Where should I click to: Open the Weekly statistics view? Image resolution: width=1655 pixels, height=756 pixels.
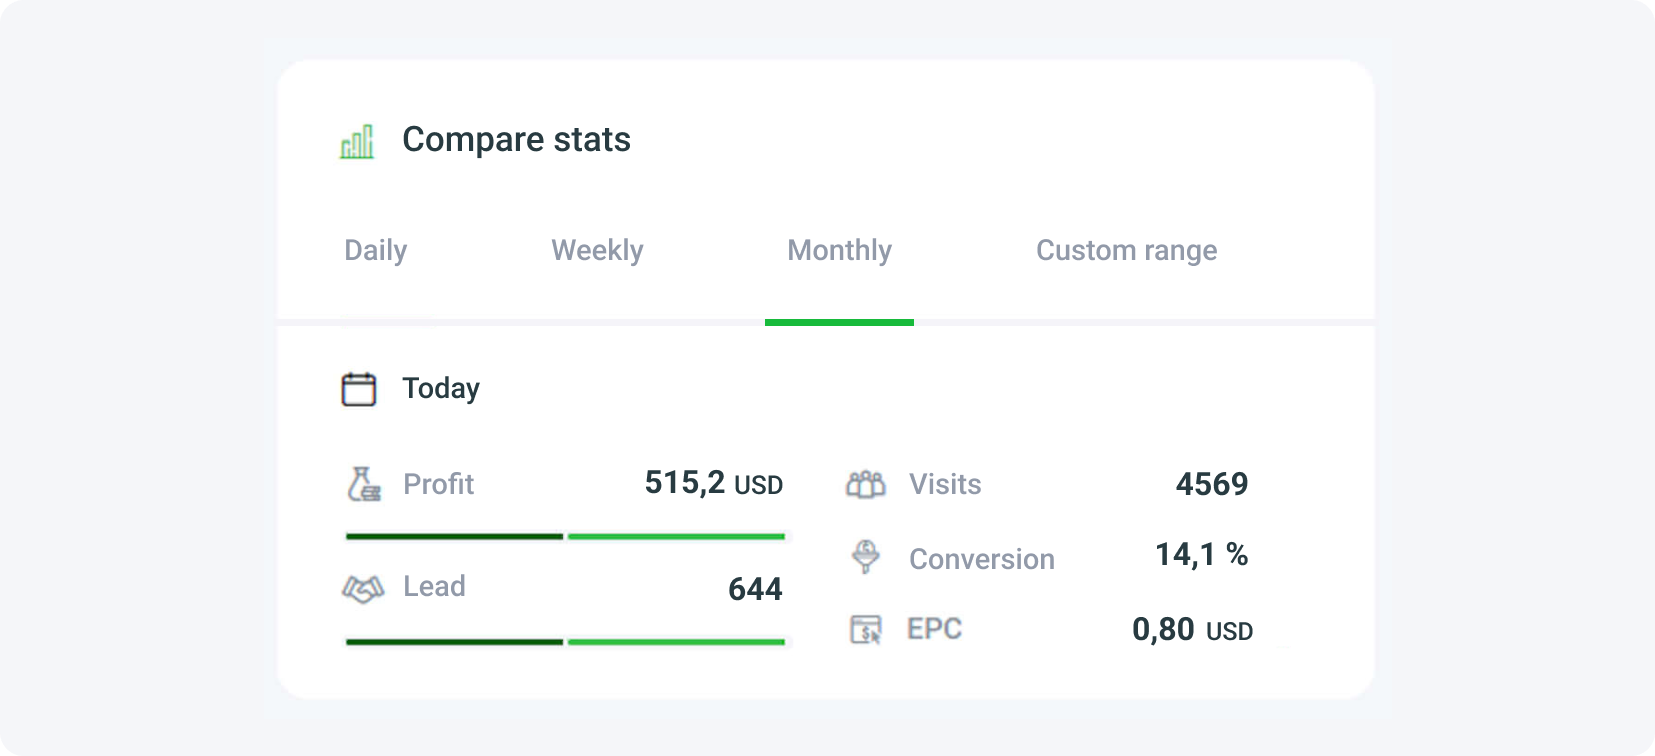(x=596, y=250)
